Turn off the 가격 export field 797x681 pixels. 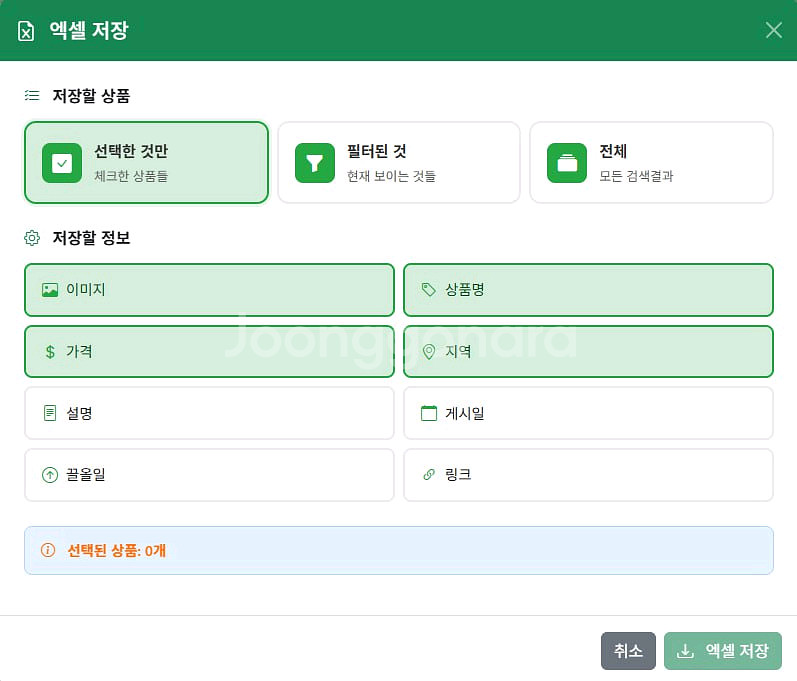click(209, 352)
